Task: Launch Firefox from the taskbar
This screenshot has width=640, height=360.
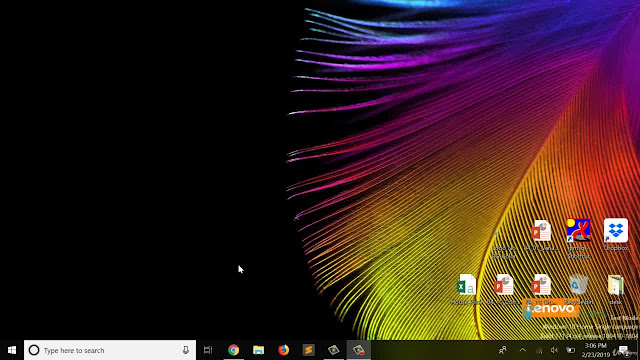Action: click(283, 350)
